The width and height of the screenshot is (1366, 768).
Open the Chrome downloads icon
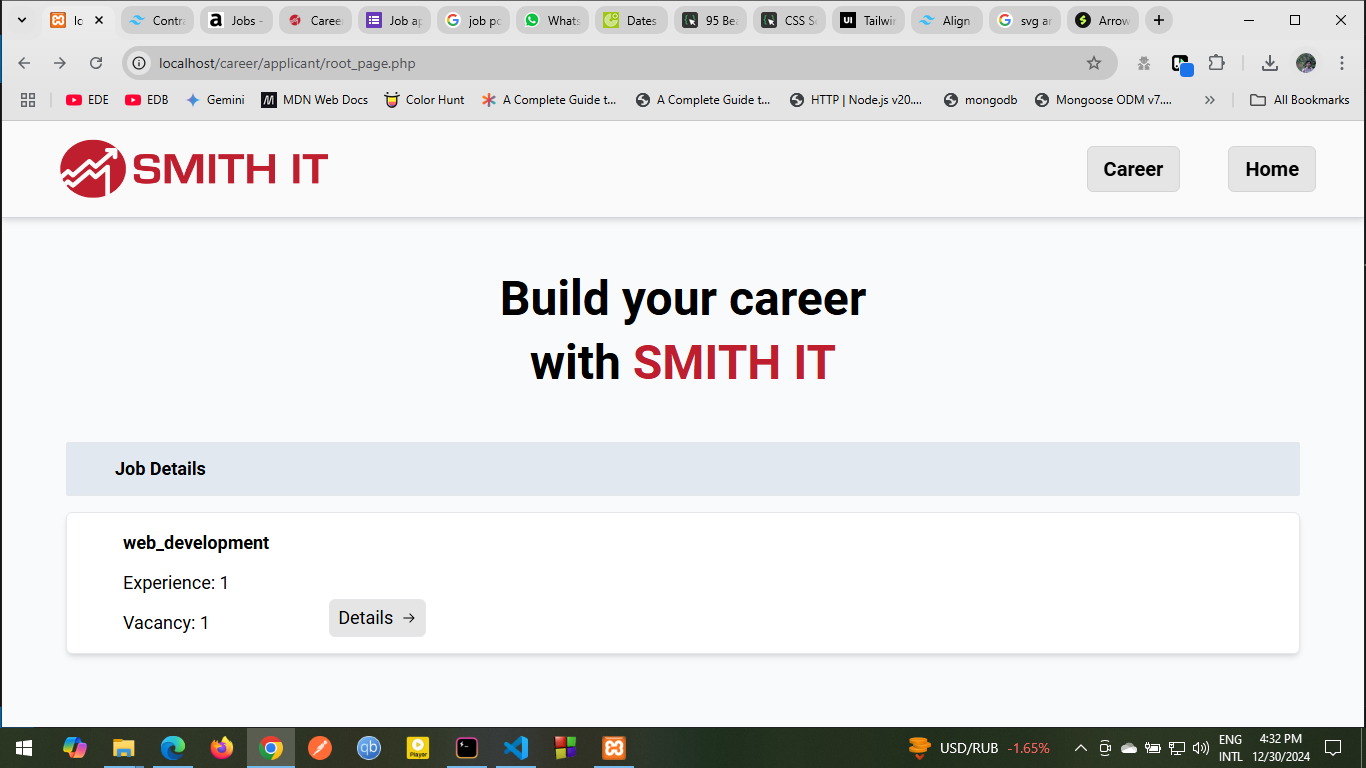point(1269,63)
